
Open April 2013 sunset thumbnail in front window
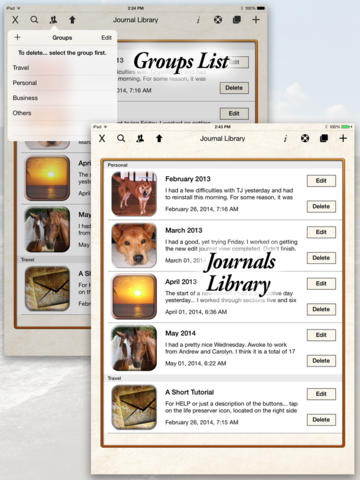134,297
